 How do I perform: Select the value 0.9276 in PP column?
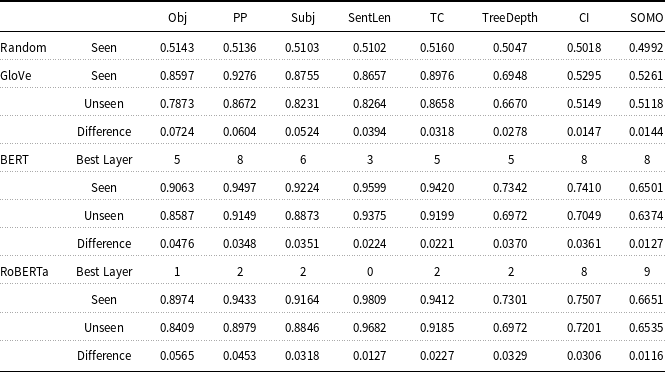[240, 76]
